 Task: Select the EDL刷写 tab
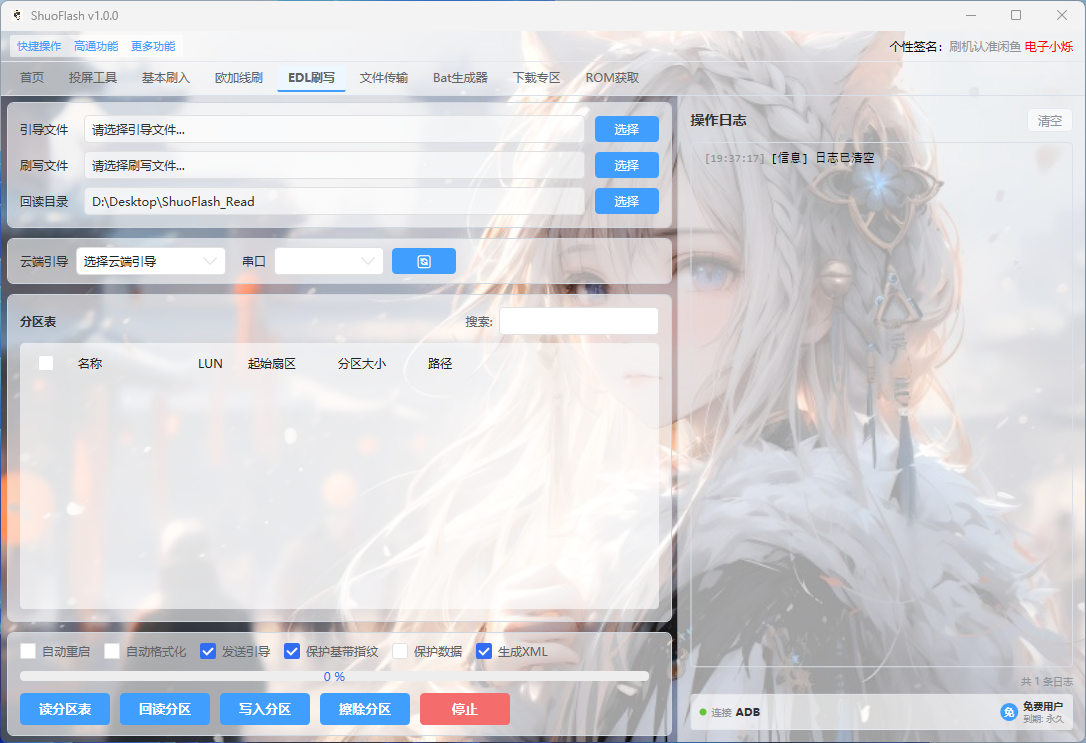(311, 78)
